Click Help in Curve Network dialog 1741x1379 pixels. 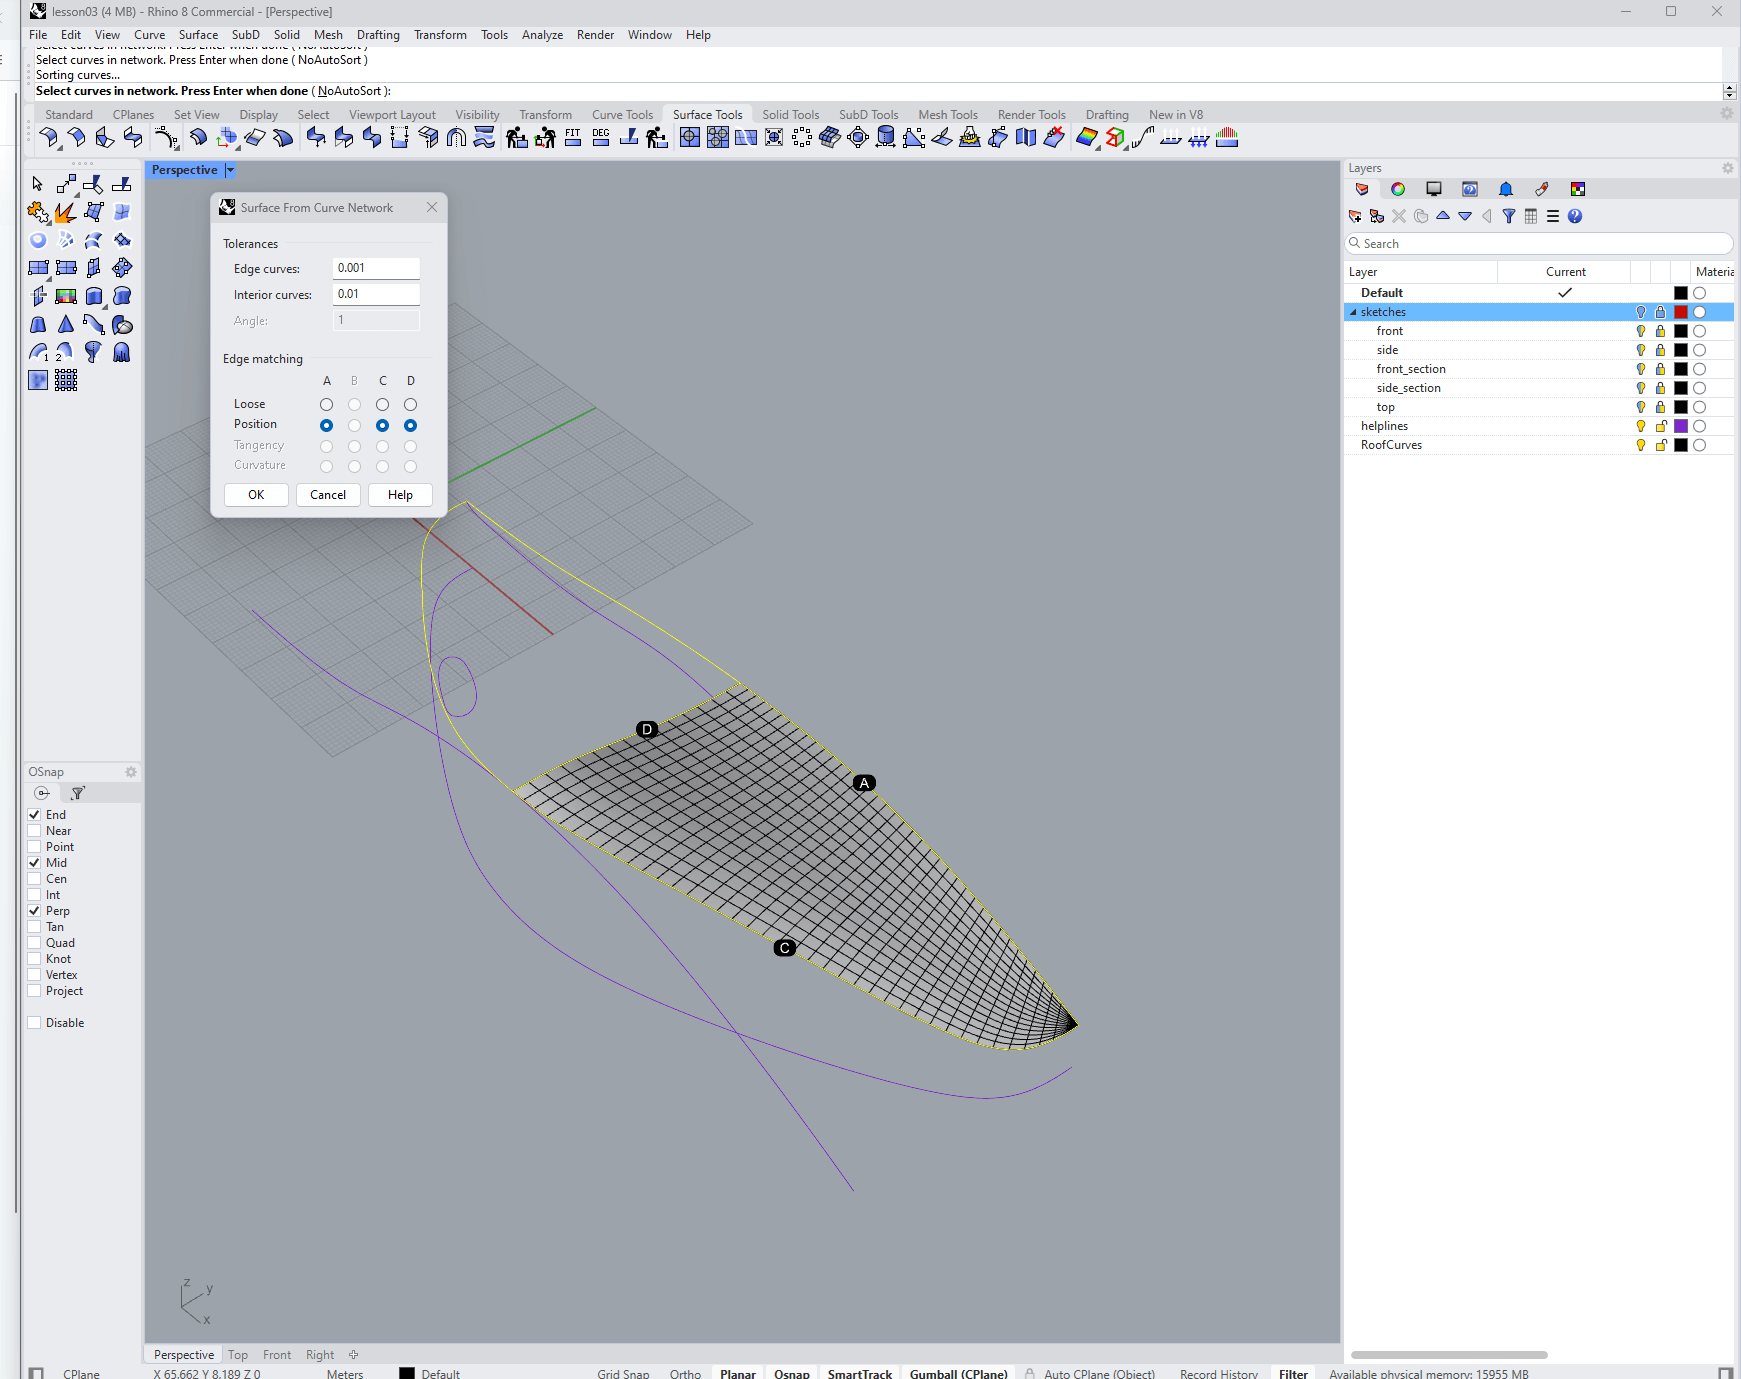tap(400, 495)
